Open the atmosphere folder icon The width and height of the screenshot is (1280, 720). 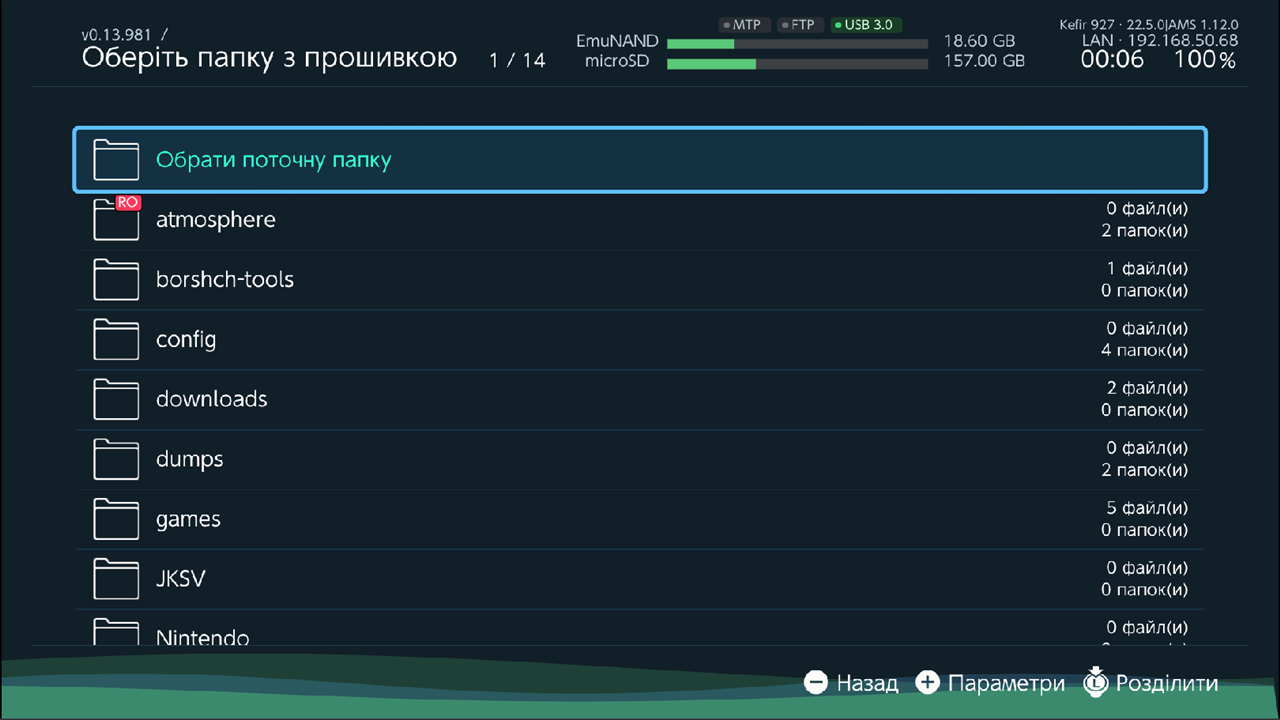pos(116,219)
